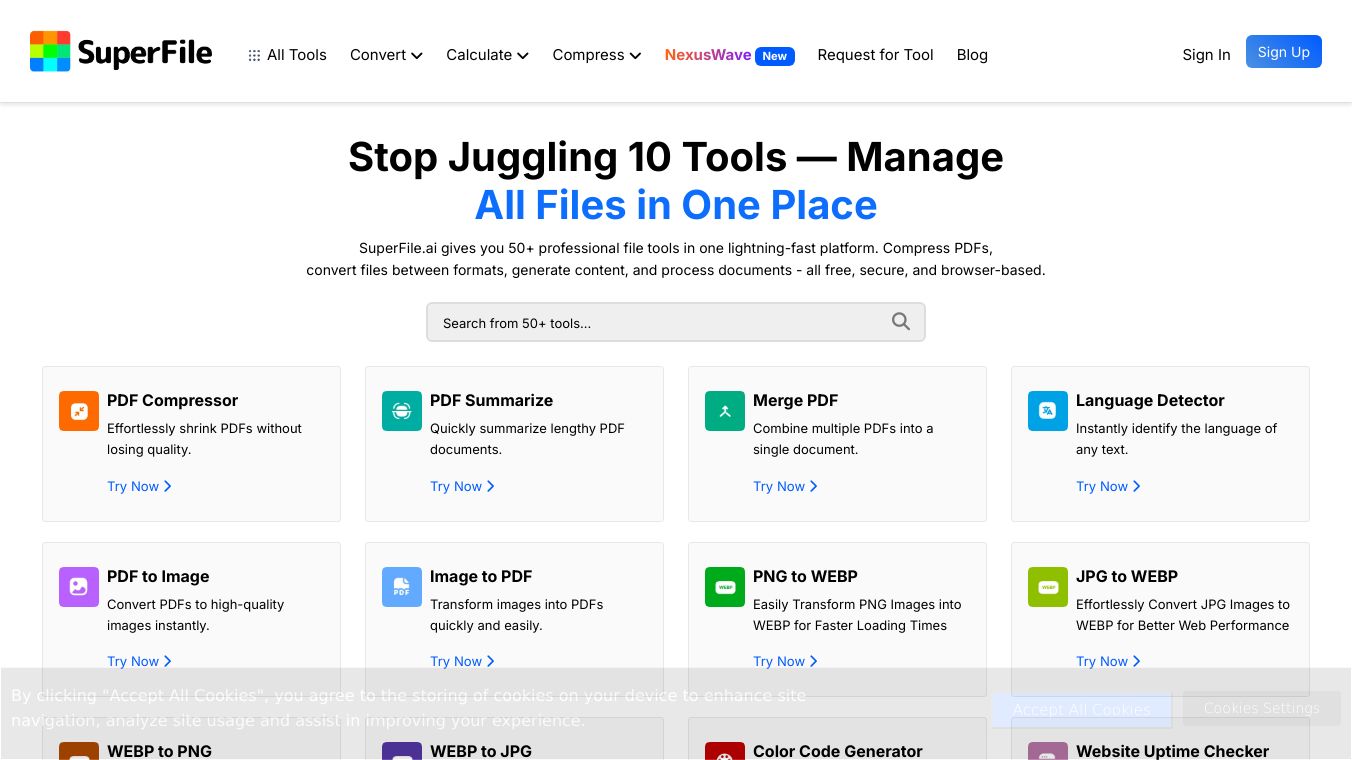This screenshot has width=1352, height=760.
Task: Click the All Tools grid icon
Action: click(x=254, y=56)
